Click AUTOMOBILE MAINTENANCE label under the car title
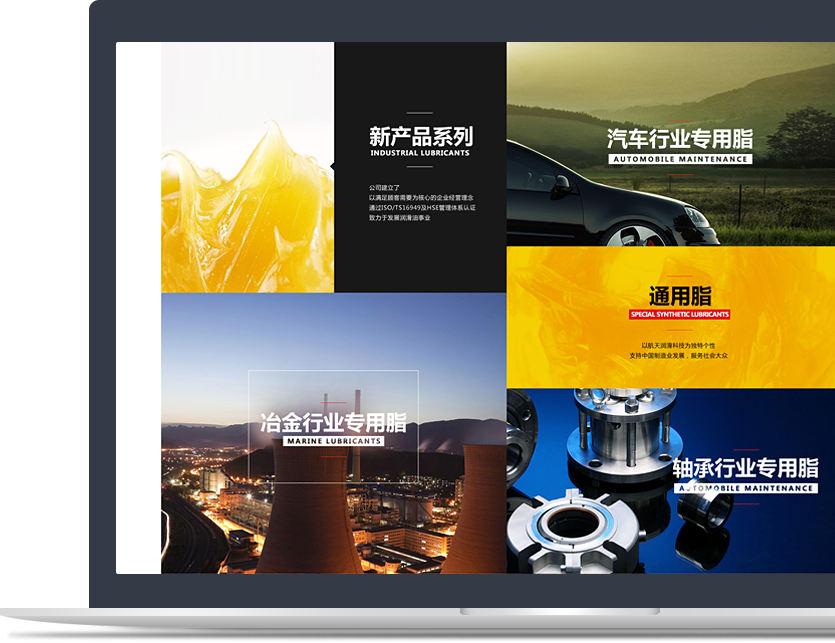 click(680, 159)
